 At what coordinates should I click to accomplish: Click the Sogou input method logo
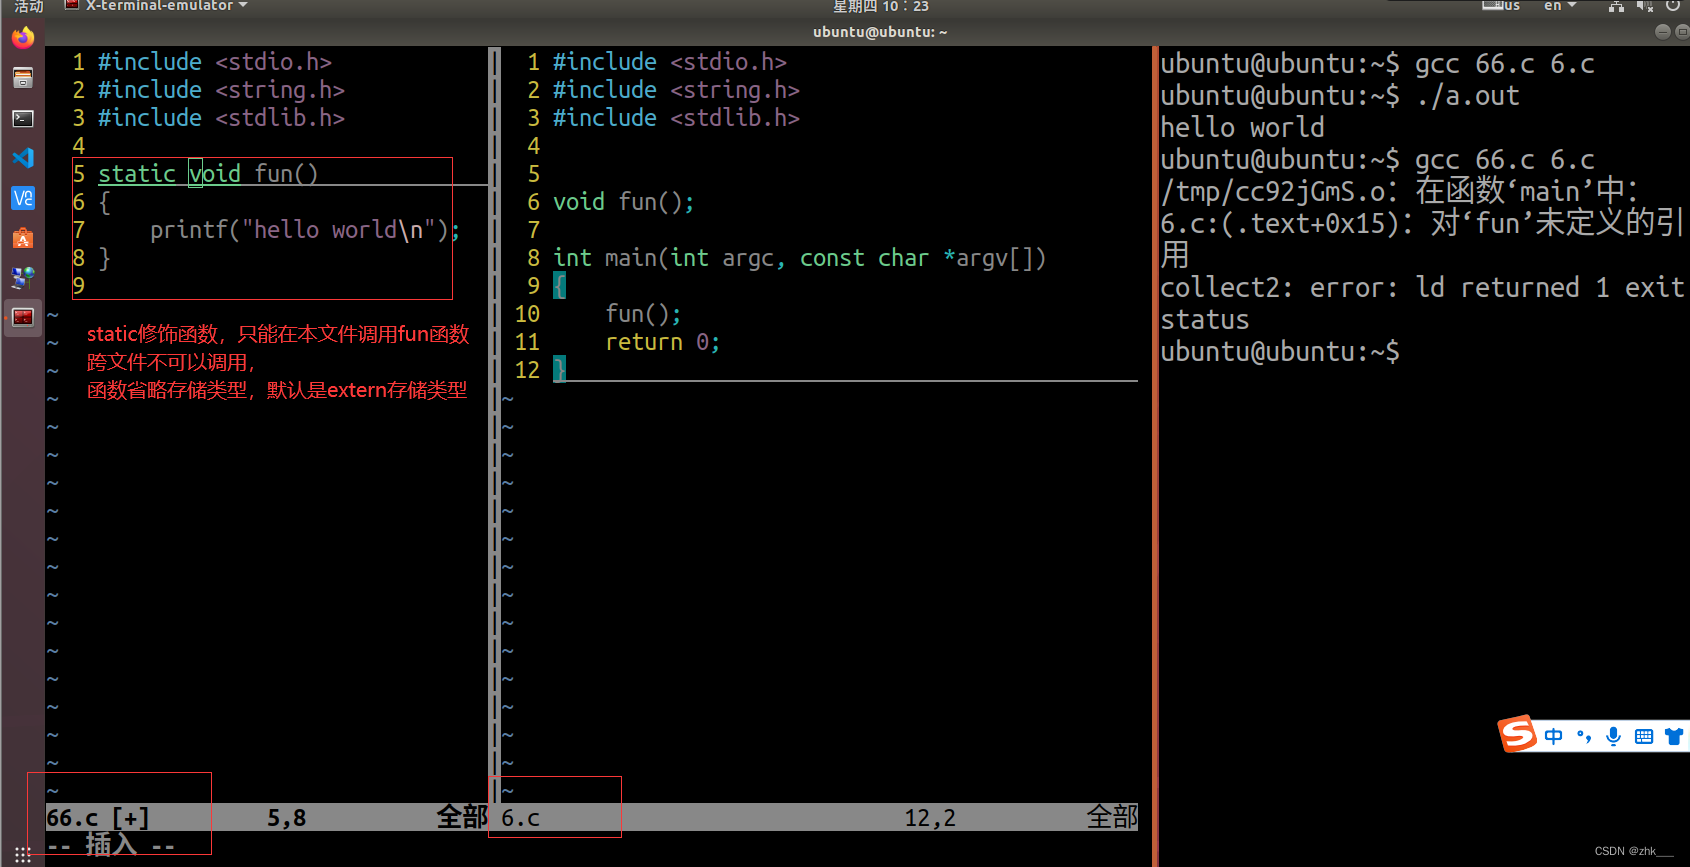pyautogui.click(x=1517, y=735)
